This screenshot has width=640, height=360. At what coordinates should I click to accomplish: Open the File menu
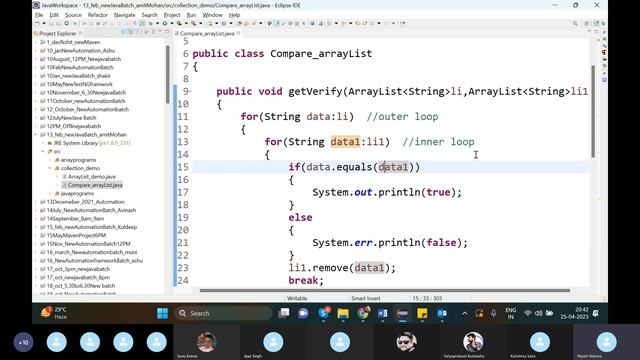(39, 15)
